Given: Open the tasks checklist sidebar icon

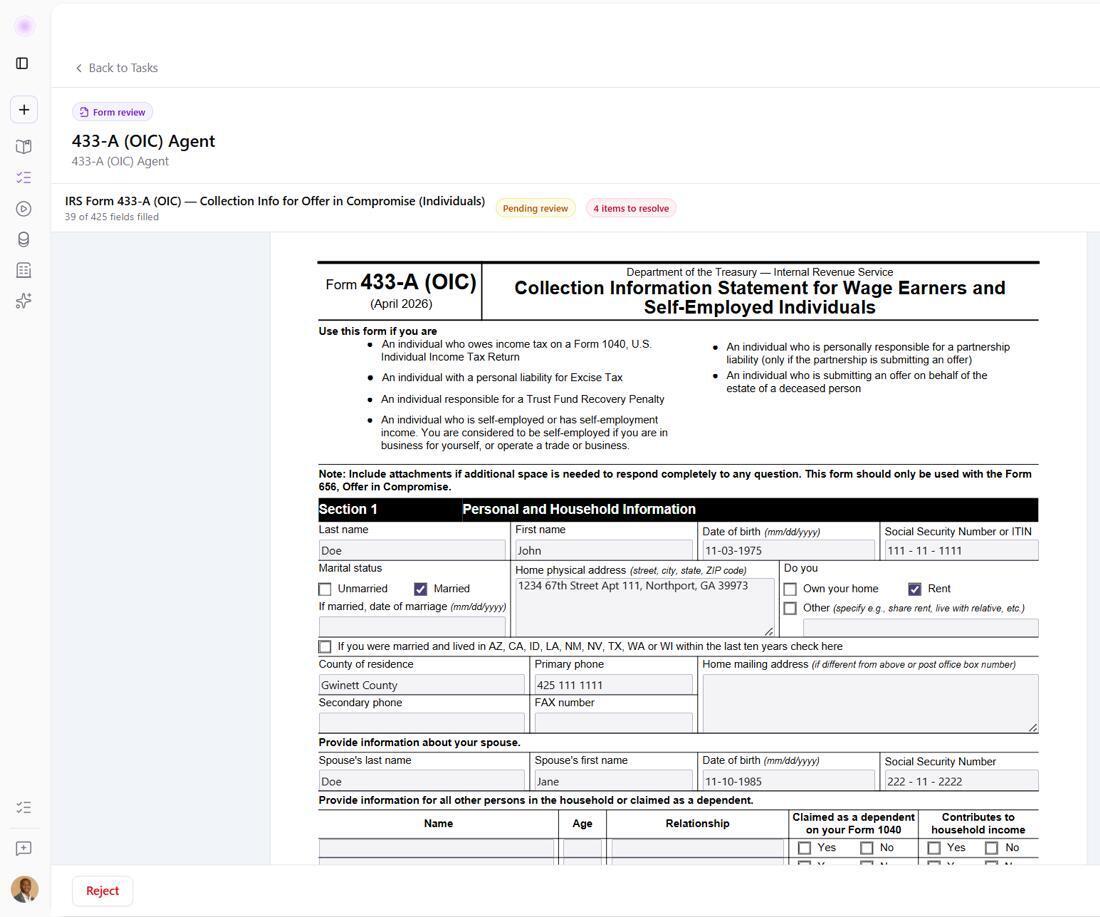Looking at the screenshot, I should pyautogui.click(x=24, y=178).
